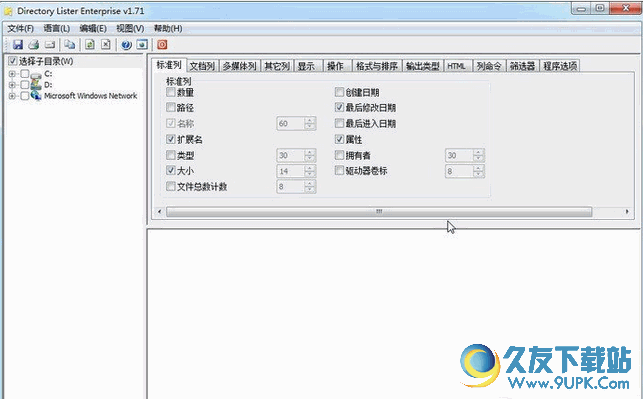Enable the 驱动器卷标 checkbox
The height and width of the screenshot is (399, 643).
[x=339, y=170]
